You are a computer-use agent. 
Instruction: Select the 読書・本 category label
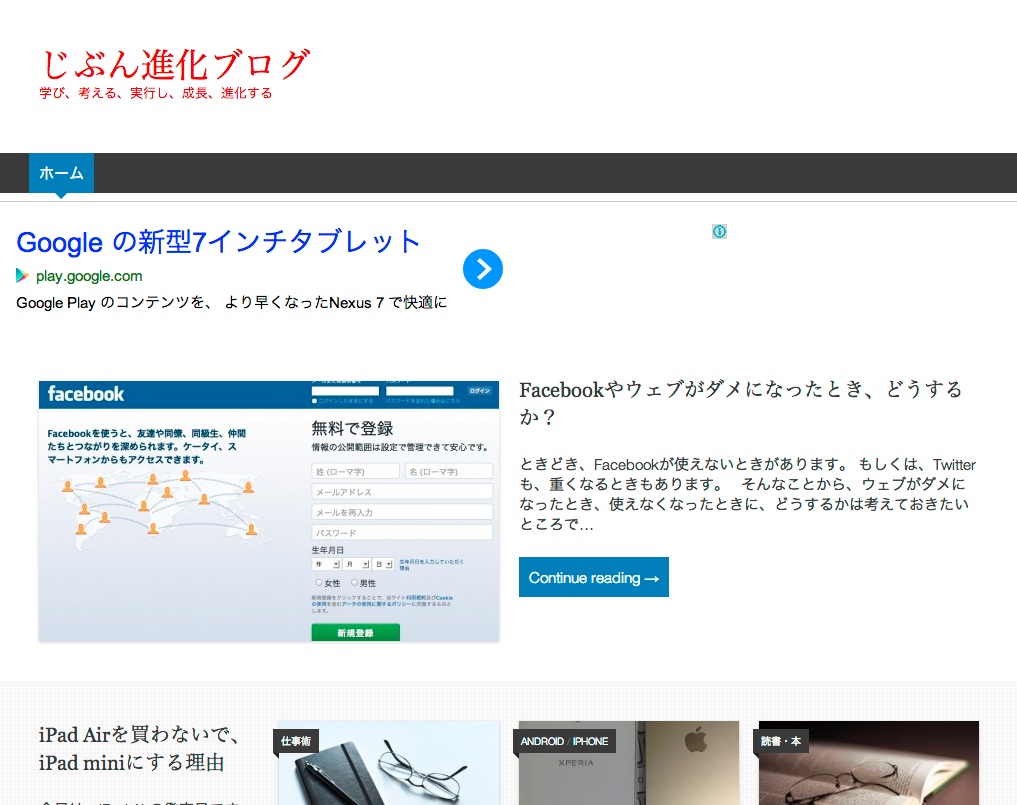[x=780, y=741]
